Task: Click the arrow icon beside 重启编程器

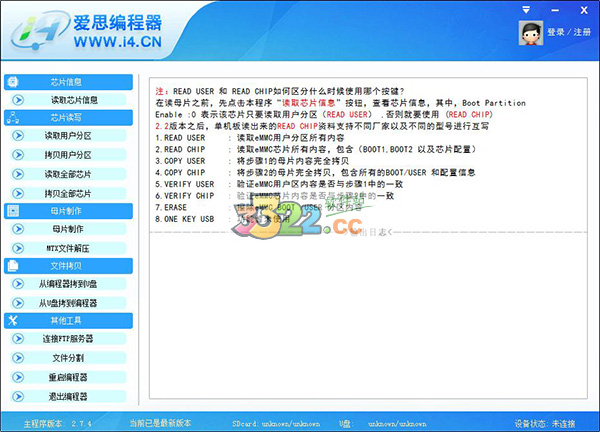Action: coord(18,377)
